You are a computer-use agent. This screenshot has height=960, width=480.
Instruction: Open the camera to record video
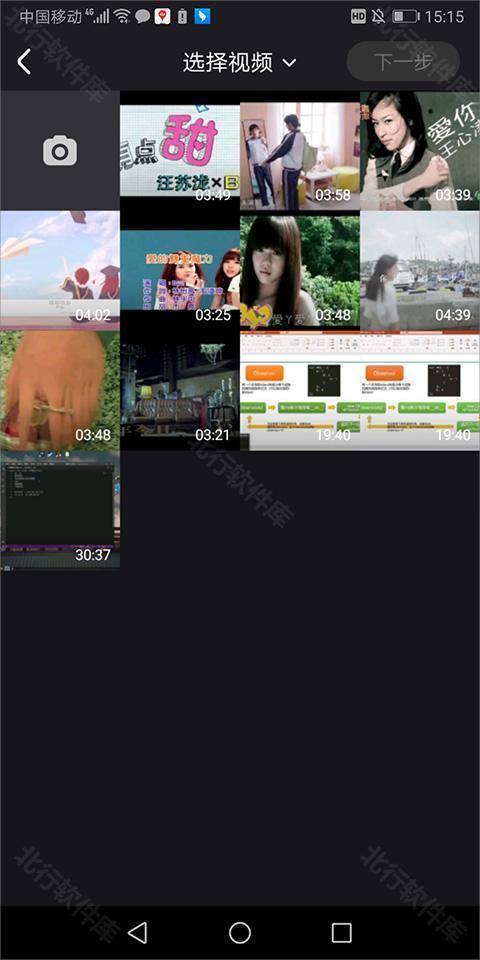60,151
